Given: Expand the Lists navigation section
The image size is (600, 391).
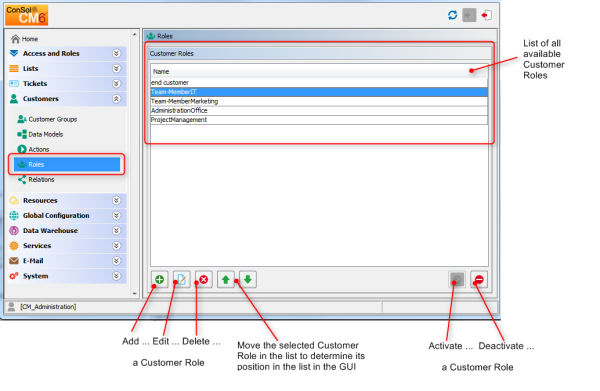Looking at the screenshot, I should pyautogui.click(x=117, y=68).
